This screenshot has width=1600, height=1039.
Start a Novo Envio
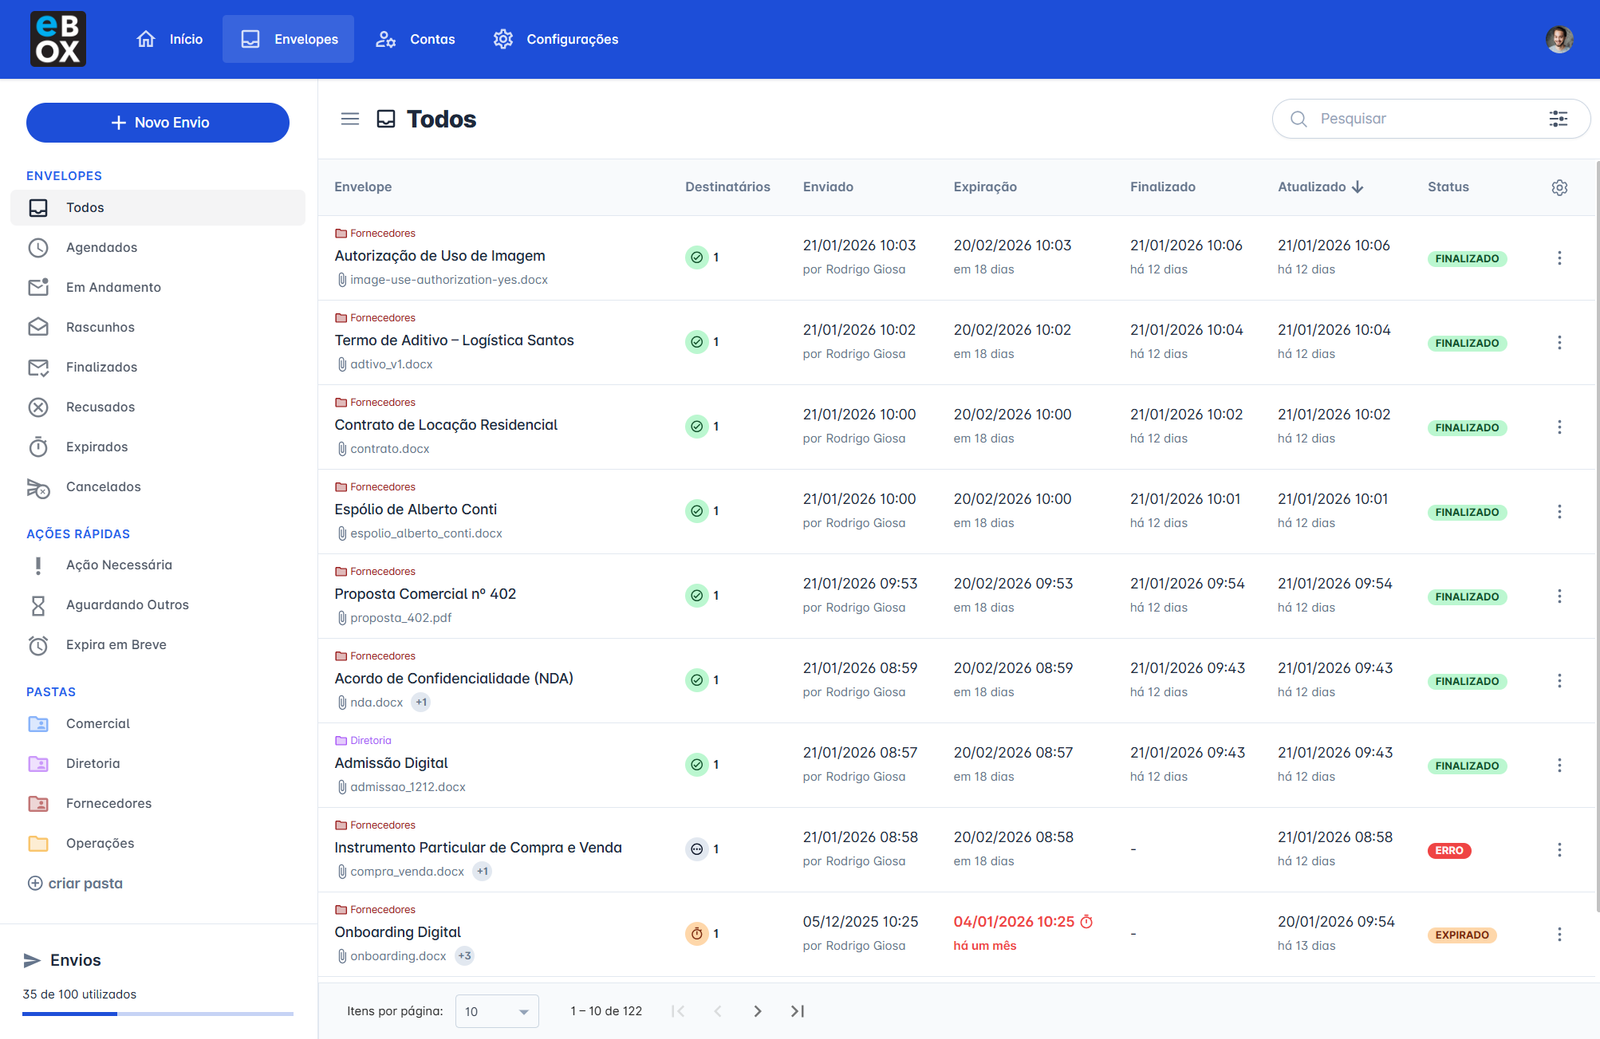coord(158,122)
